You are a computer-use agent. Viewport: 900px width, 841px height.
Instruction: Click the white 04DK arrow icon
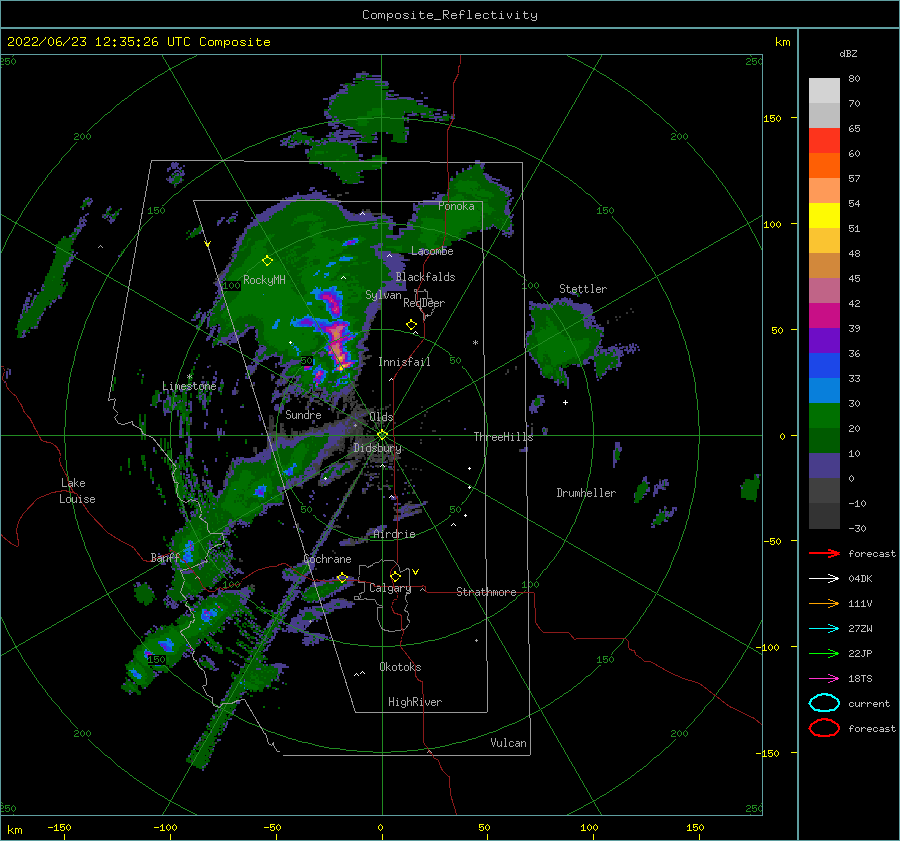tap(824, 579)
